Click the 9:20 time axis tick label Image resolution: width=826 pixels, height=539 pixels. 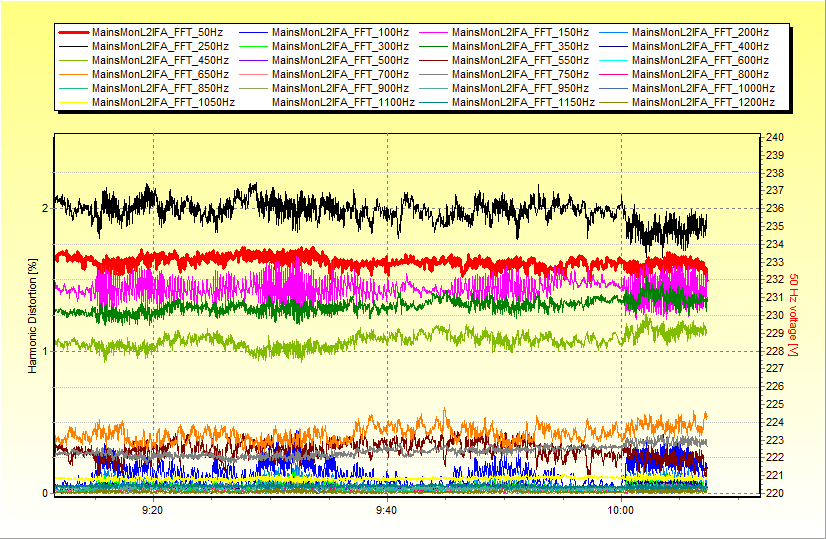pyautogui.click(x=153, y=509)
